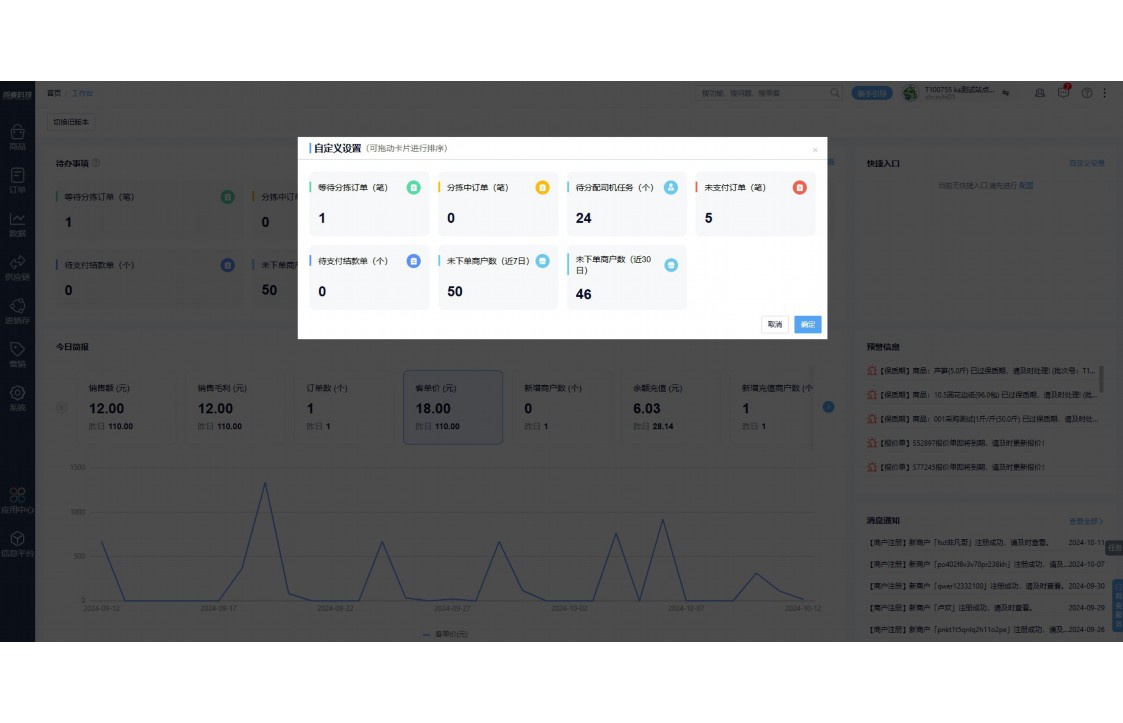The width and height of the screenshot is (1123, 723).
Task: Open the message notifications icon with badge
Action: coord(1064,93)
